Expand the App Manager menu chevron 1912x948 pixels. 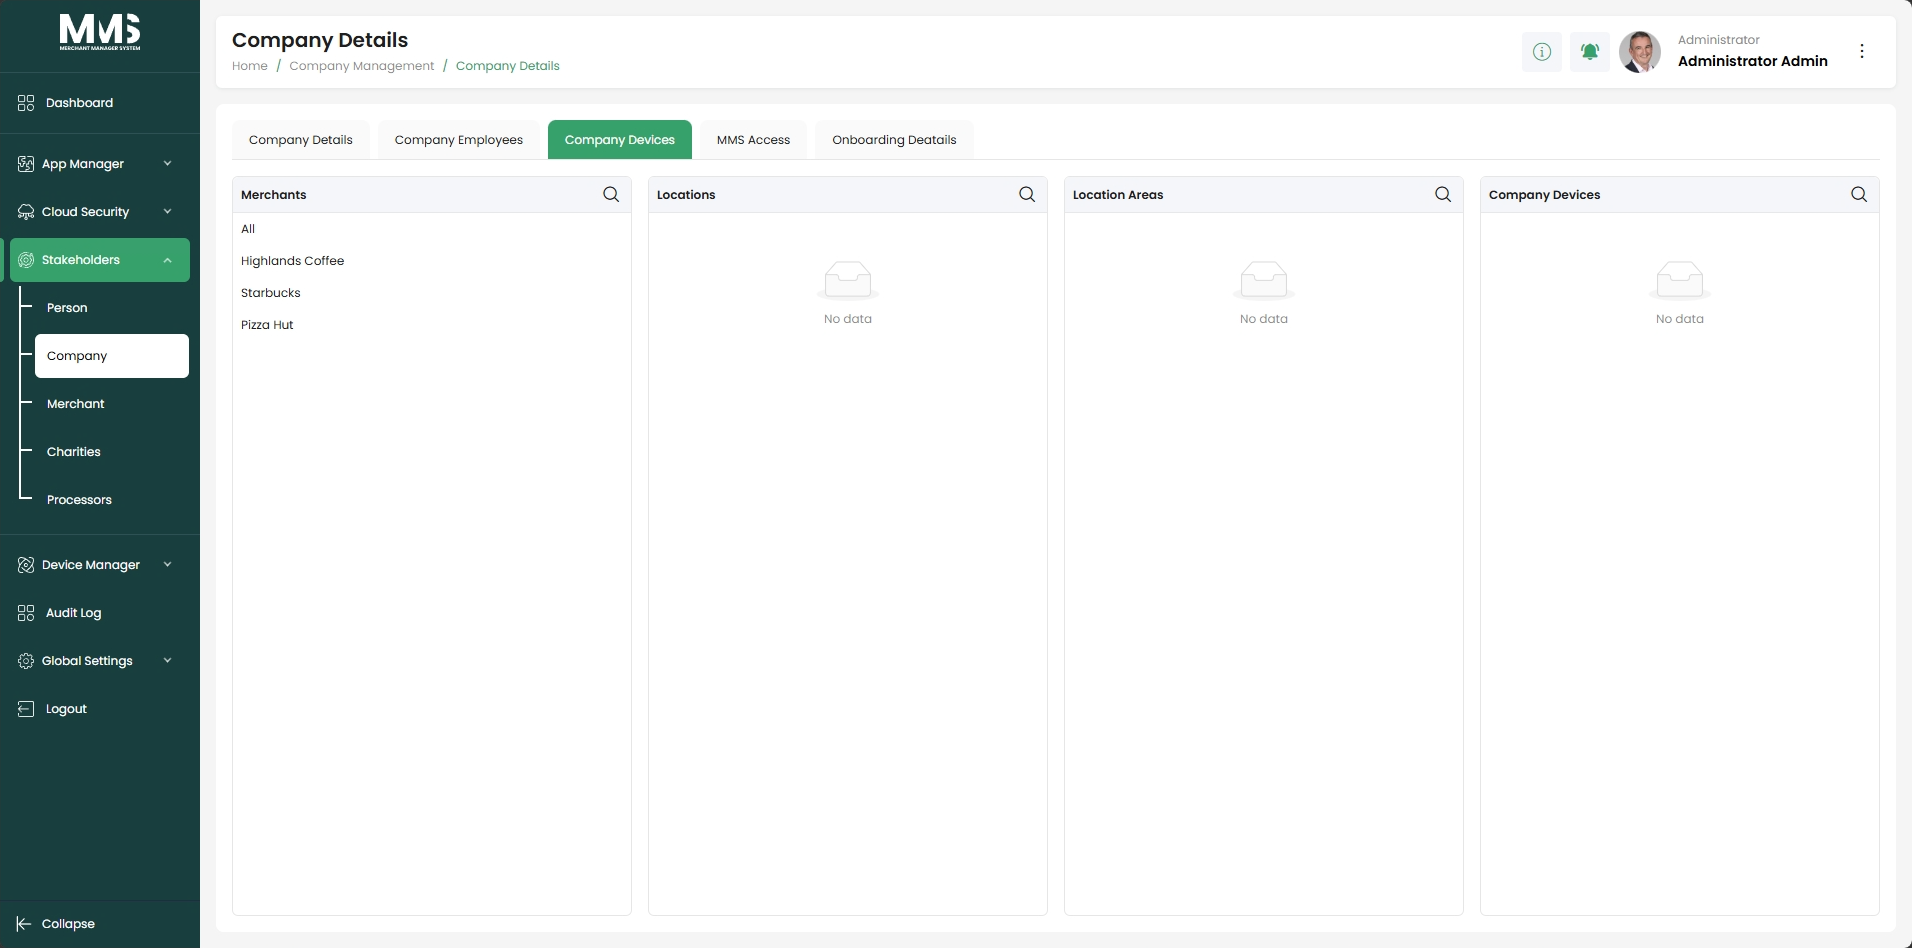click(167, 164)
